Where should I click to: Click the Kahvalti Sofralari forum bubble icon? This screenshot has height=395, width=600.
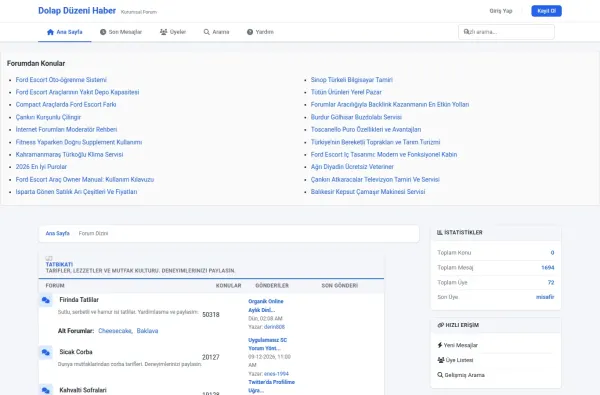(46, 390)
